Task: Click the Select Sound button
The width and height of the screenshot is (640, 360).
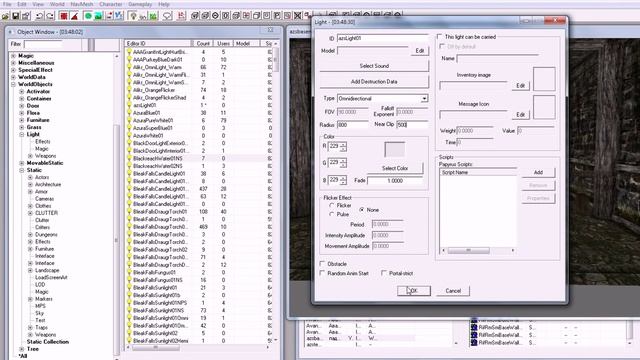Action: pos(374,66)
